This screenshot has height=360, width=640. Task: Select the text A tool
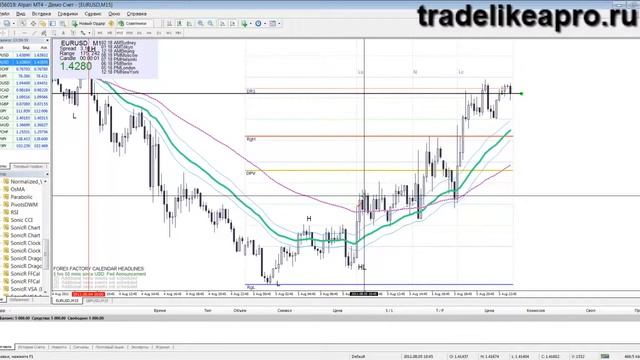[x=63, y=33]
